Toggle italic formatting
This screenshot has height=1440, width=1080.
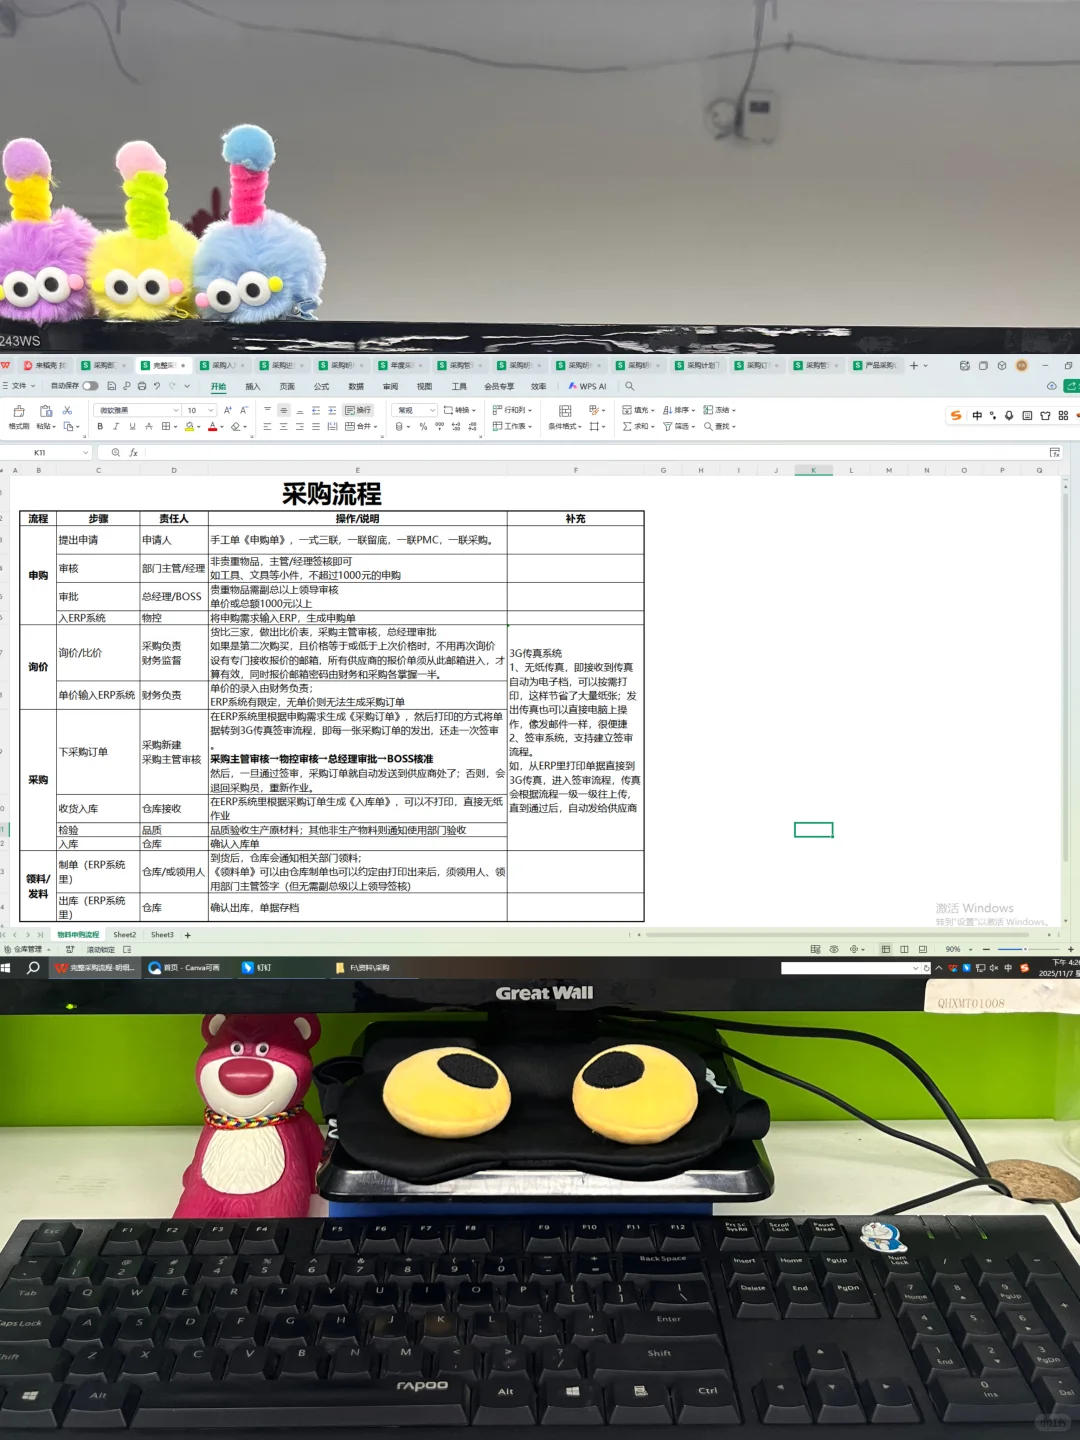116,426
